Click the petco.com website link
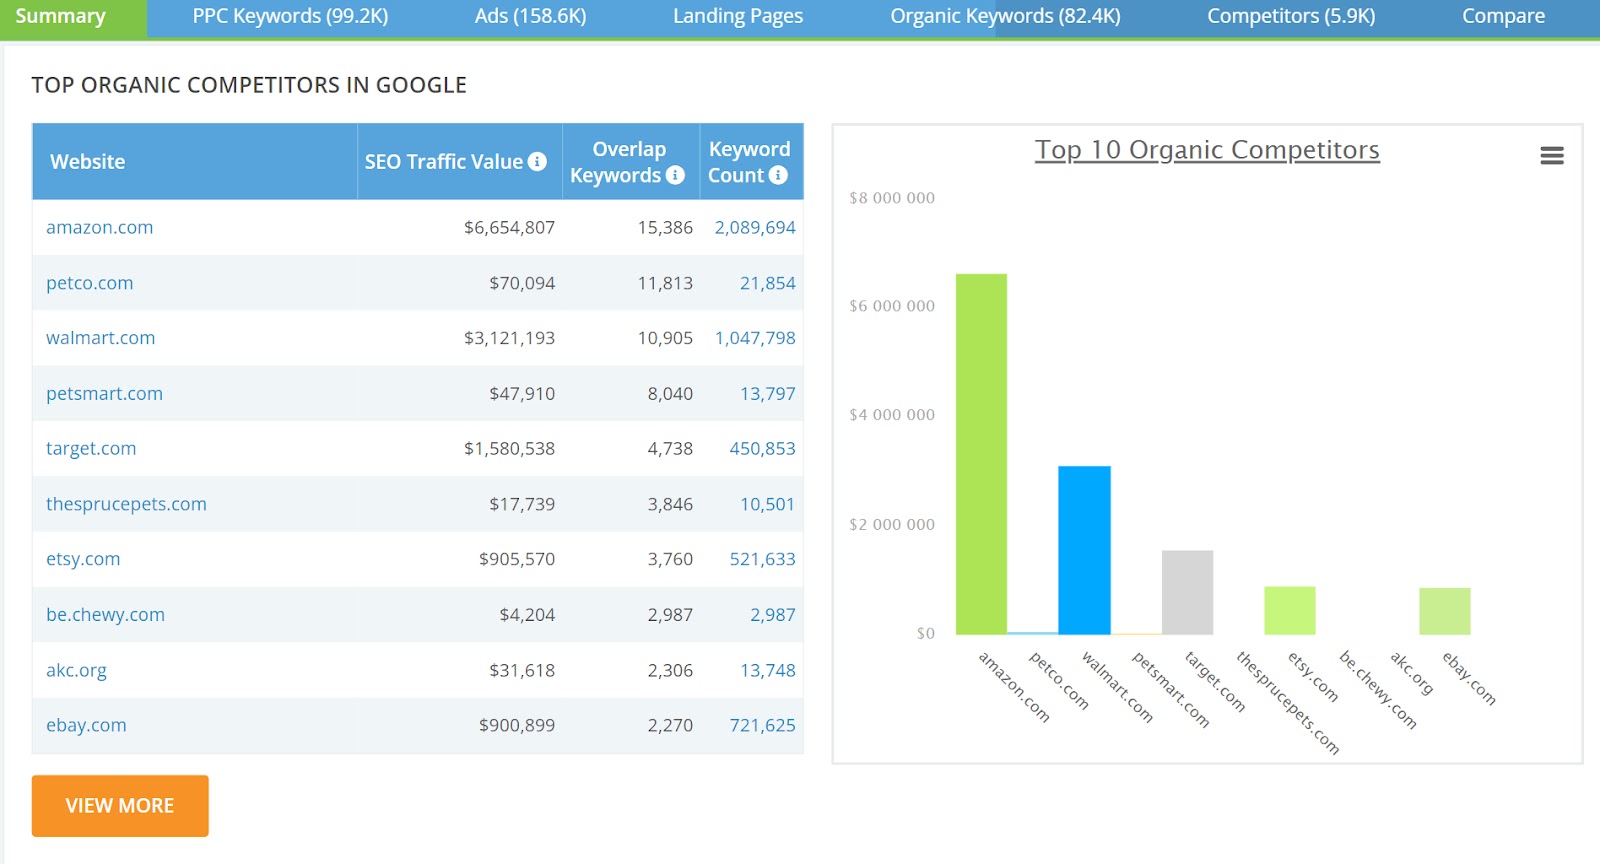 (90, 283)
